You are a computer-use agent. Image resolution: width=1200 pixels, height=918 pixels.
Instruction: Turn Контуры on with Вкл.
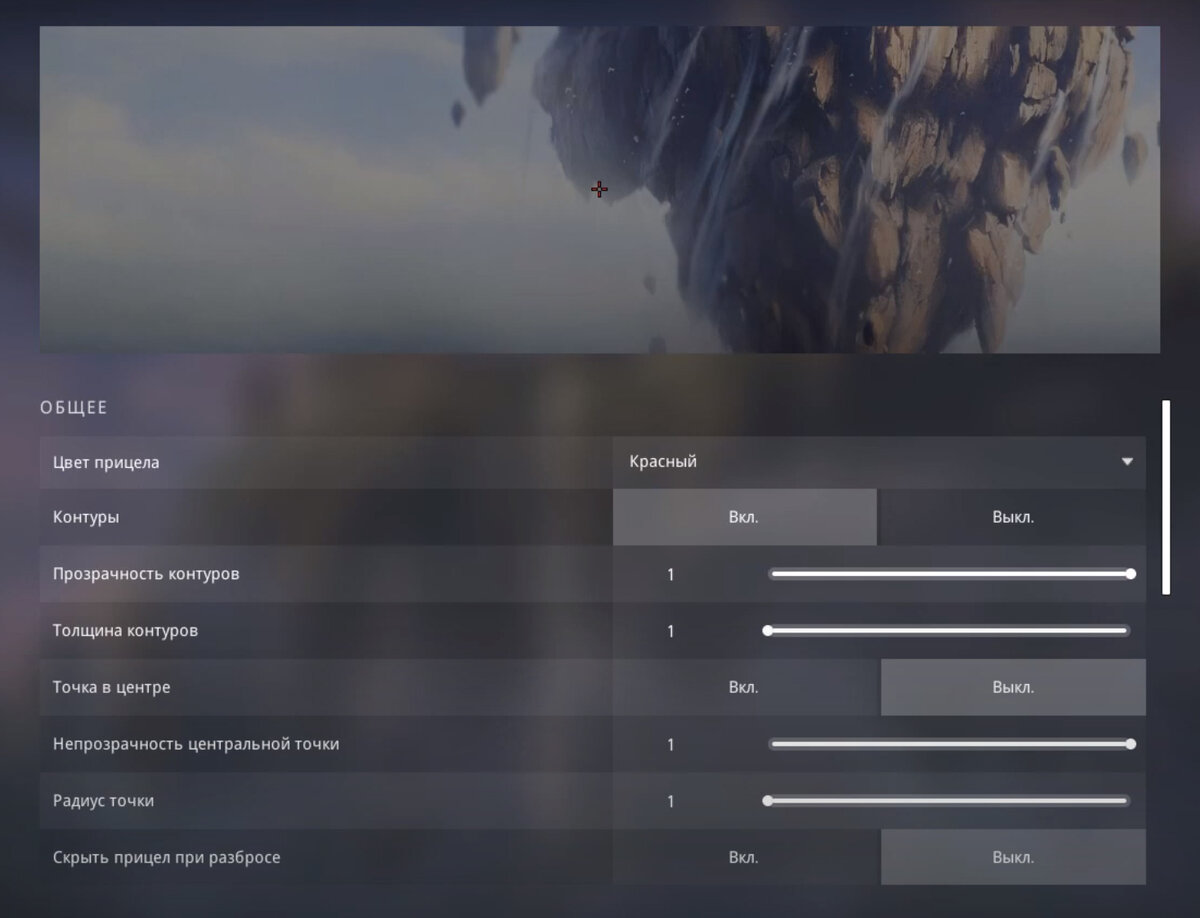(x=744, y=518)
